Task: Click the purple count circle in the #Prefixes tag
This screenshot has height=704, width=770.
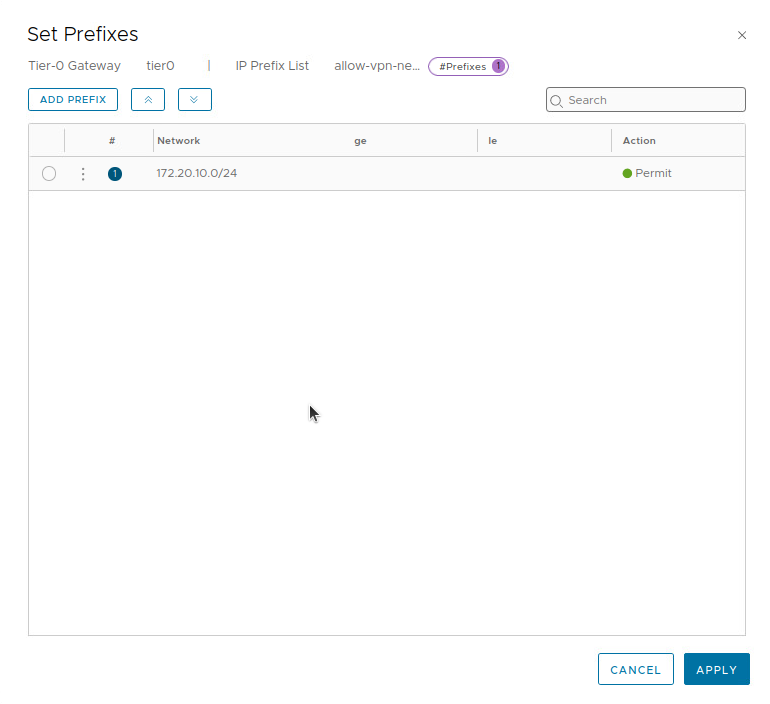Action: (498, 67)
